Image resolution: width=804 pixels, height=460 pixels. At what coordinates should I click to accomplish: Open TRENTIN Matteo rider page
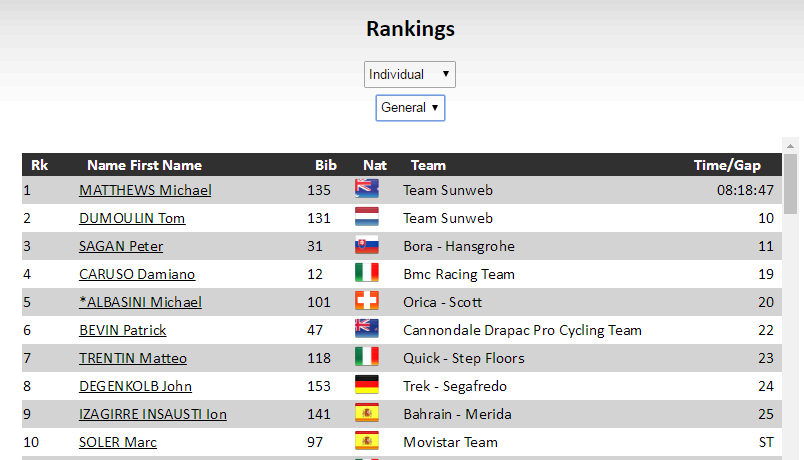tap(133, 358)
